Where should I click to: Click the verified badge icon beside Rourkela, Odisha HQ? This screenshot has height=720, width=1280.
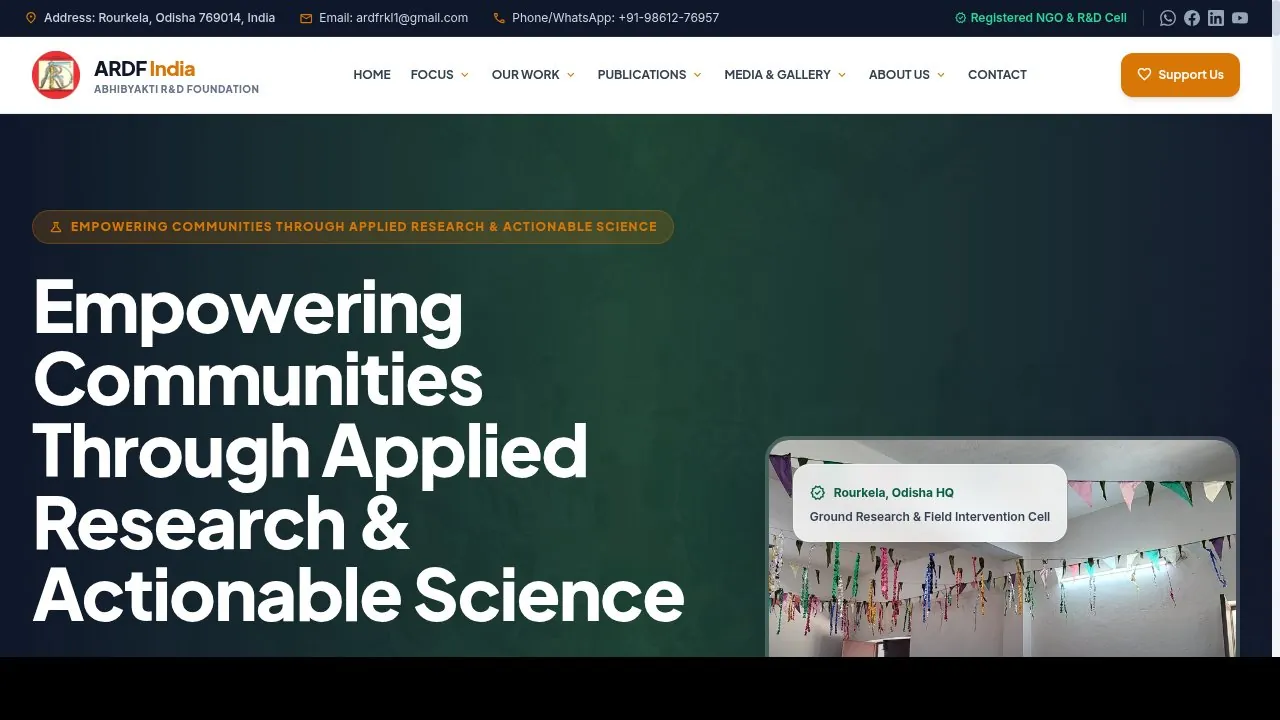pos(818,493)
